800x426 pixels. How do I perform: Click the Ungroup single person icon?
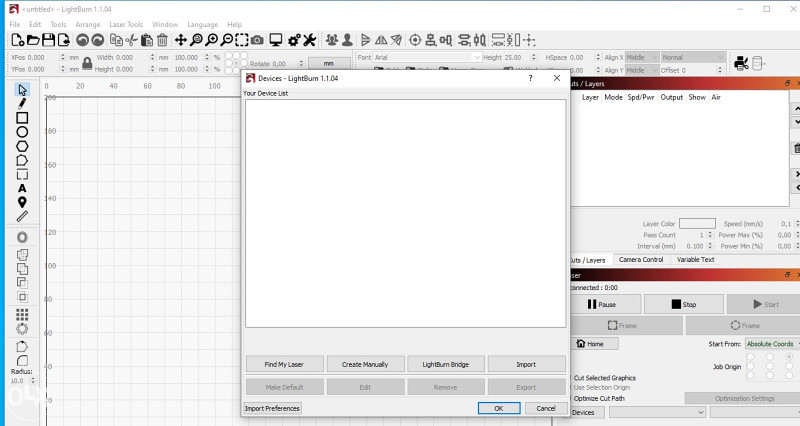pos(347,40)
